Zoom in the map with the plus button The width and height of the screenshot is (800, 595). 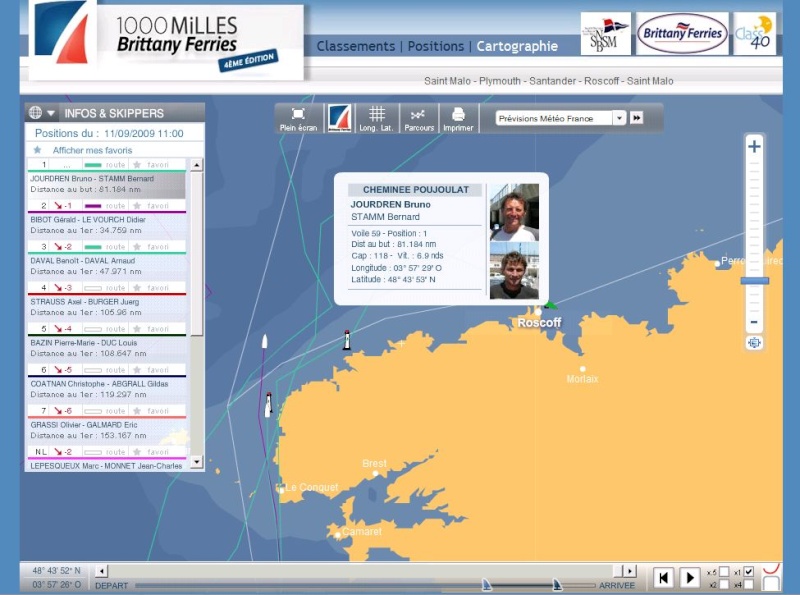754,146
